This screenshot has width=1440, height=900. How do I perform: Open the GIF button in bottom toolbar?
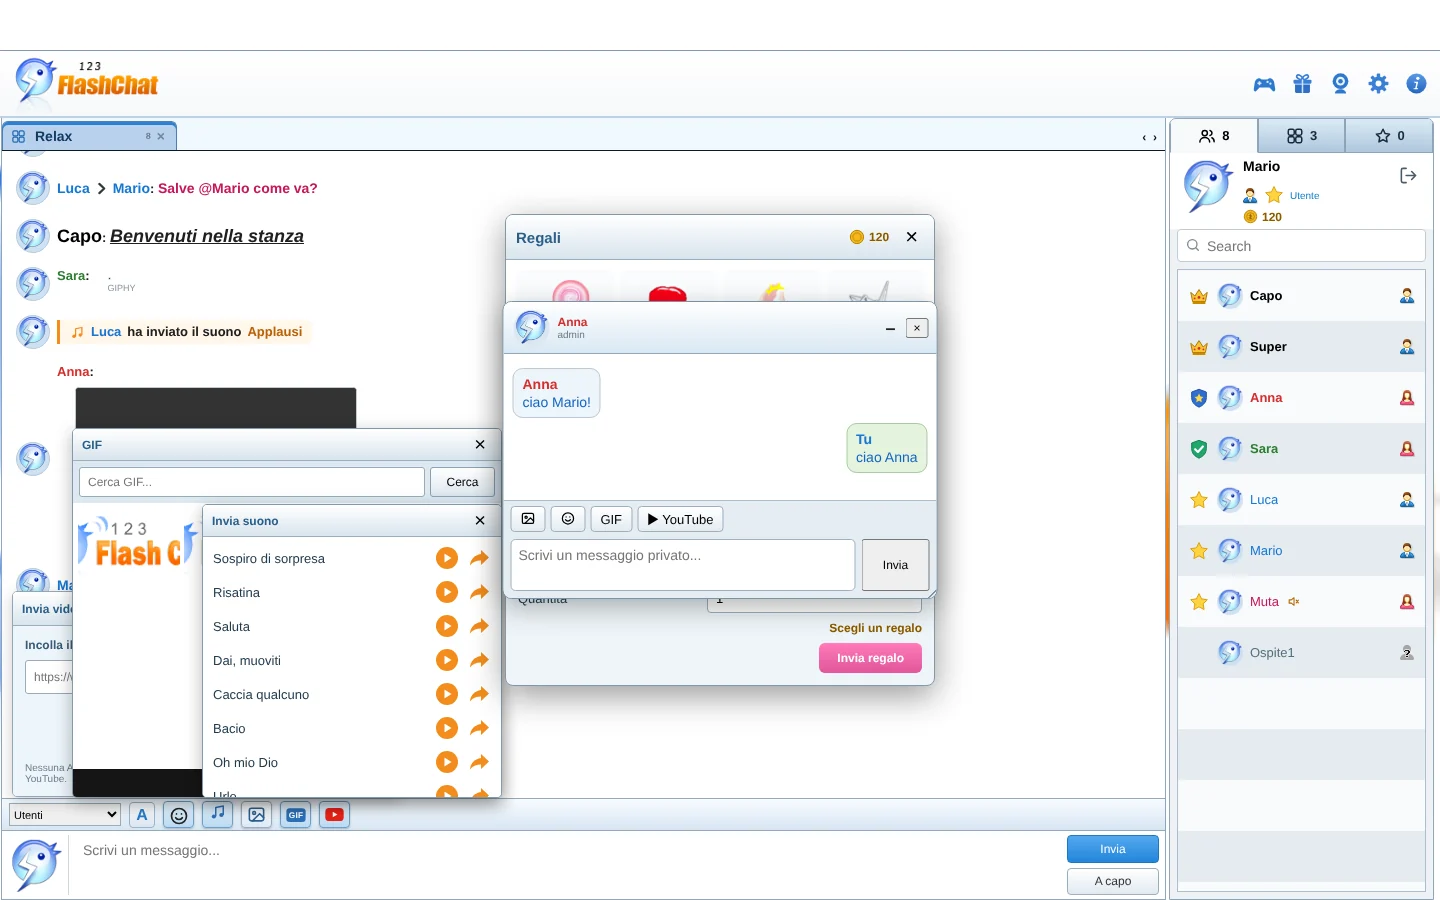point(296,815)
